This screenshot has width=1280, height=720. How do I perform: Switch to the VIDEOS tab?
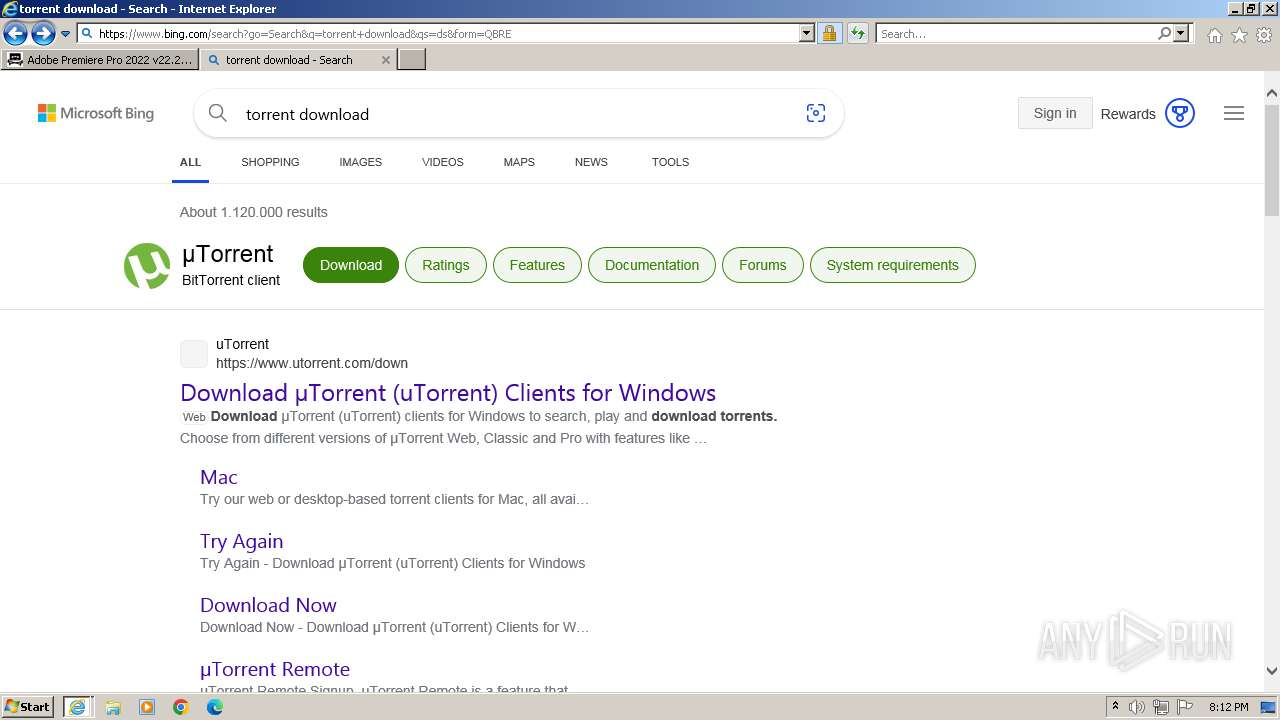coord(442,162)
